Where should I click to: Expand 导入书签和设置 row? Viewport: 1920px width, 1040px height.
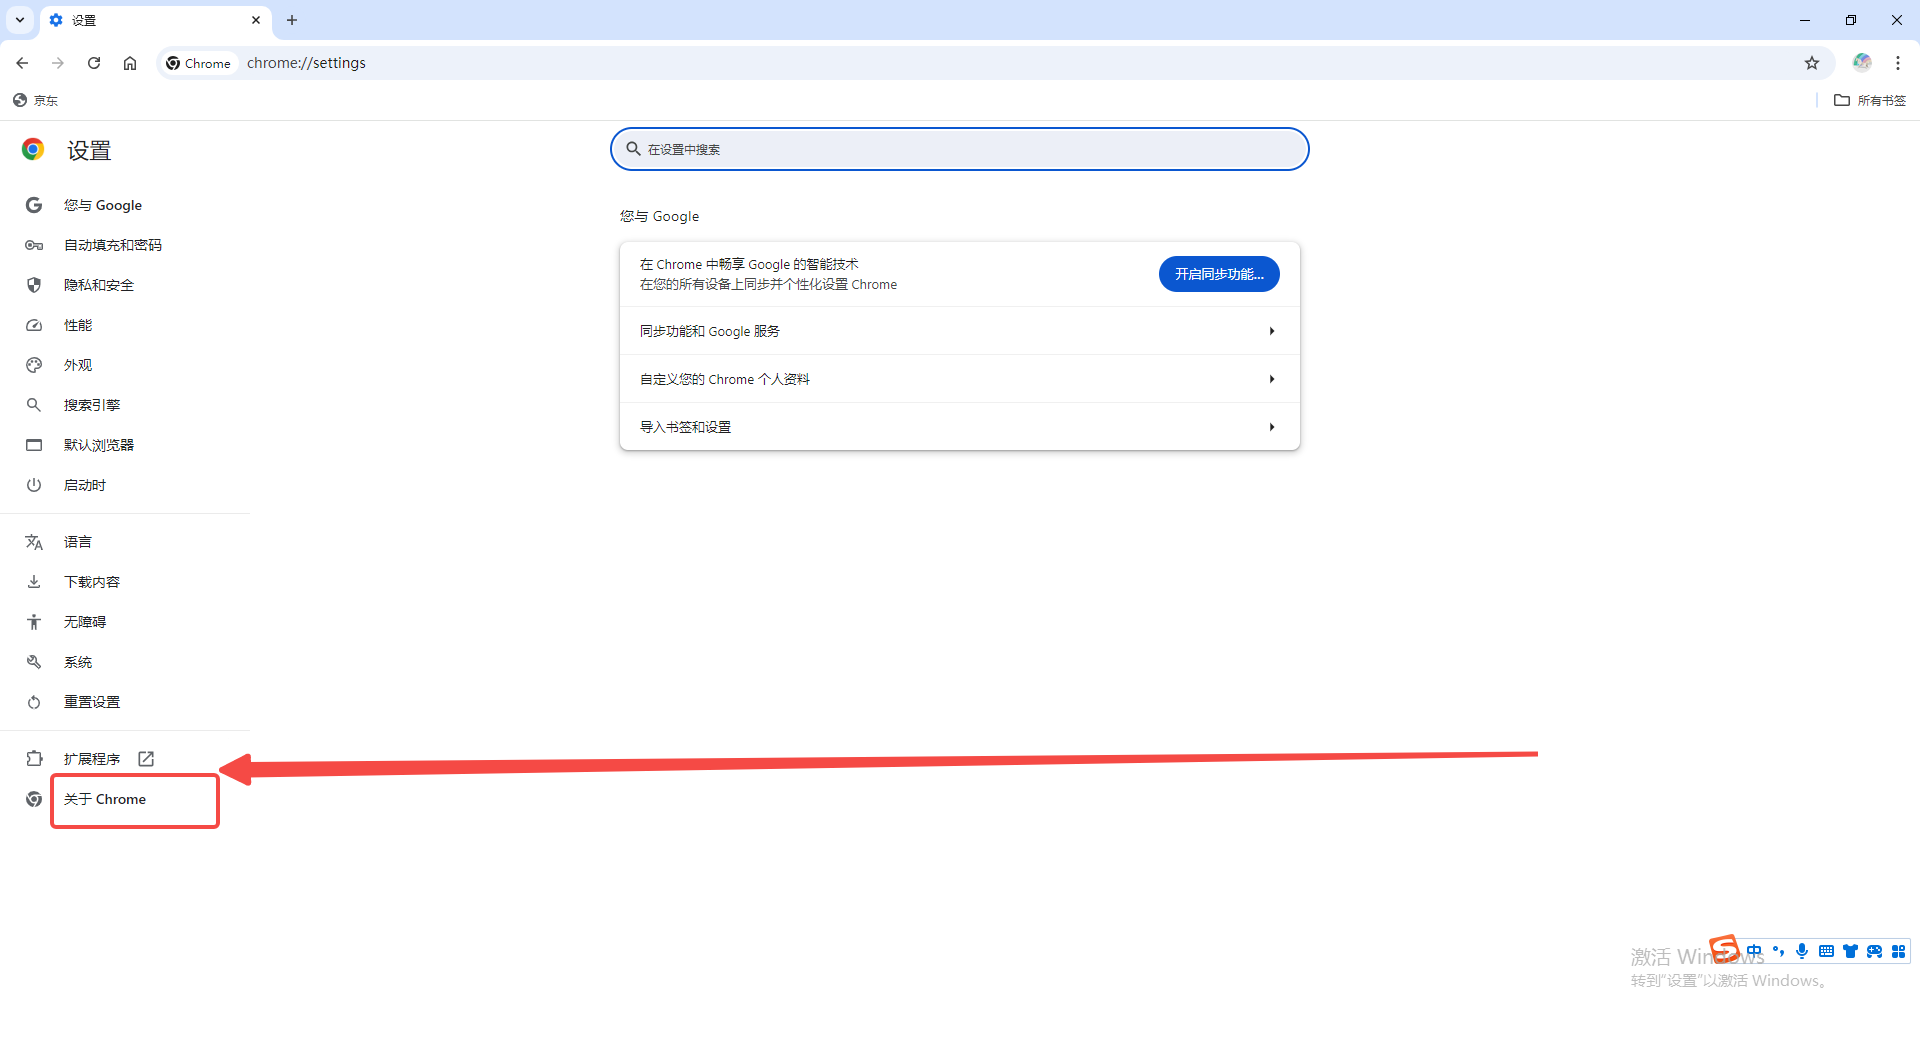pyautogui.click(x=960, y=427)
